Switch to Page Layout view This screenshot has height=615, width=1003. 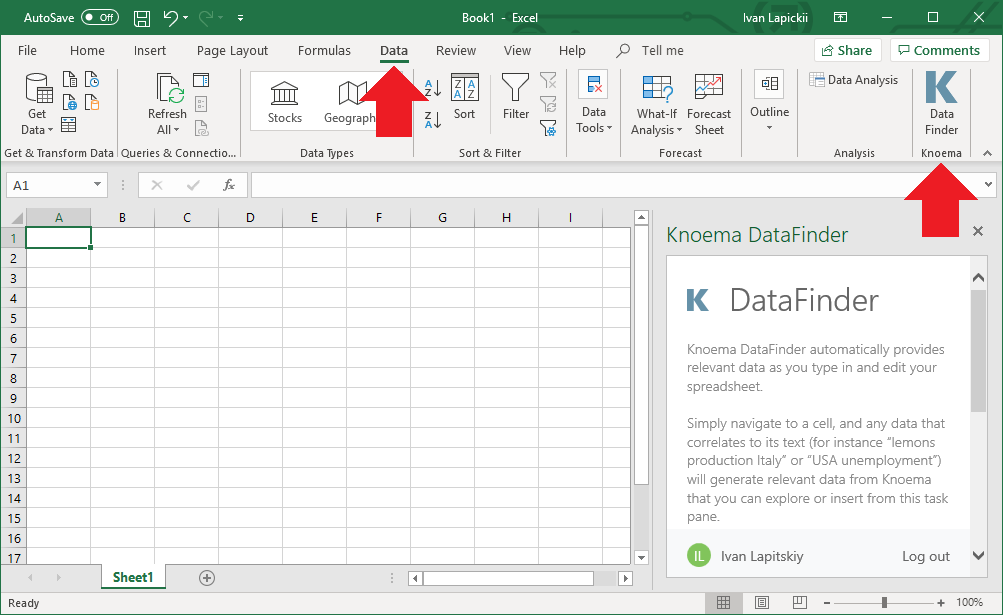(x=761, y=603)
